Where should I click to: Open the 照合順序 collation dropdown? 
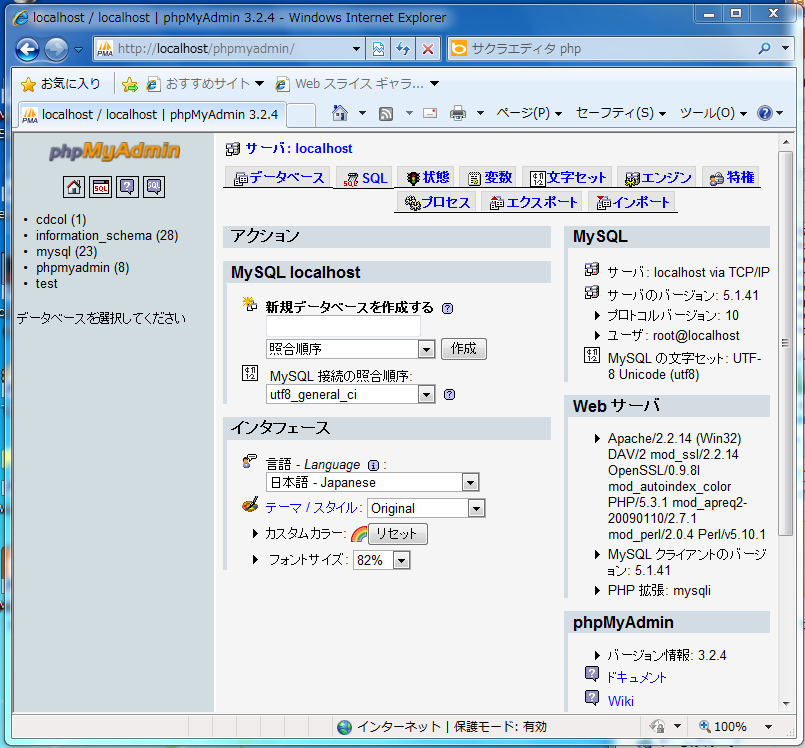click(426, 349)
